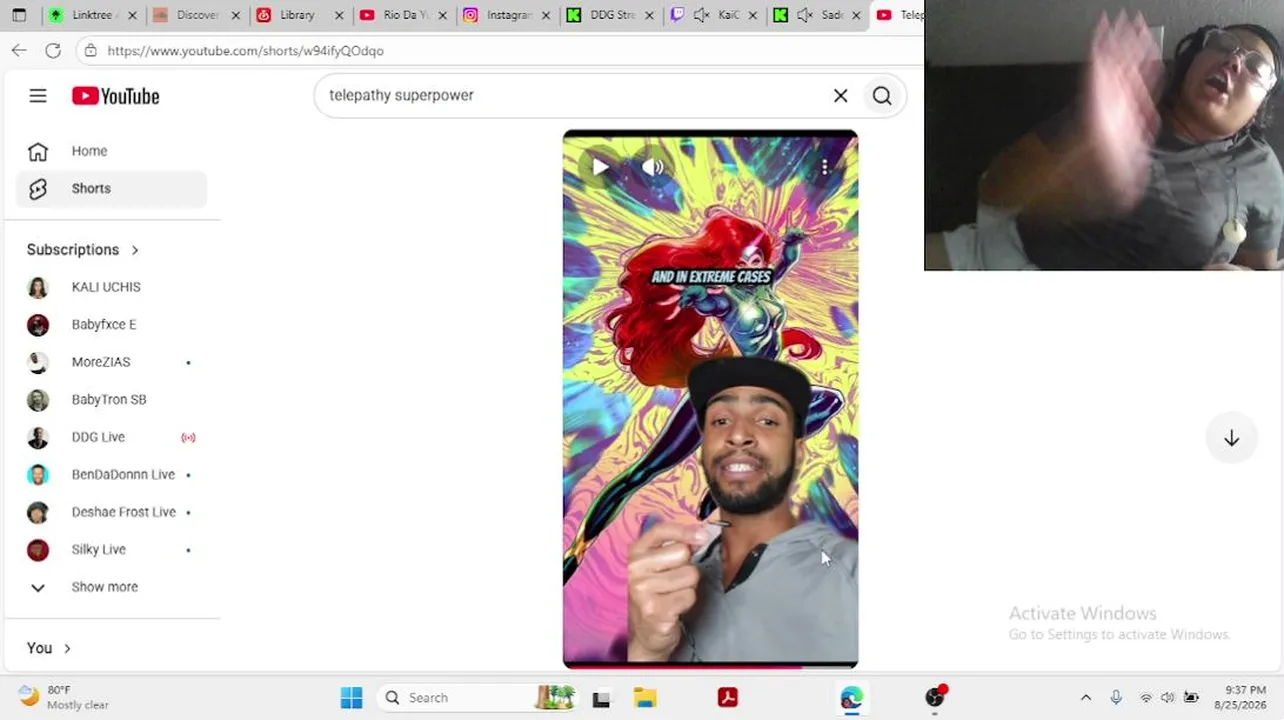Click the microphone tray icon
Screen dimensions: 1284x720
[x=1116, y=698]
